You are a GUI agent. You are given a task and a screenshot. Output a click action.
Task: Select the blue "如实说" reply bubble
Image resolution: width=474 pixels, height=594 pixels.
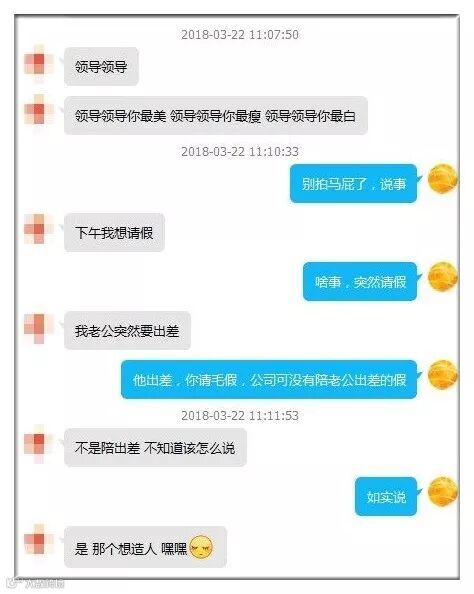click(386, 496)
